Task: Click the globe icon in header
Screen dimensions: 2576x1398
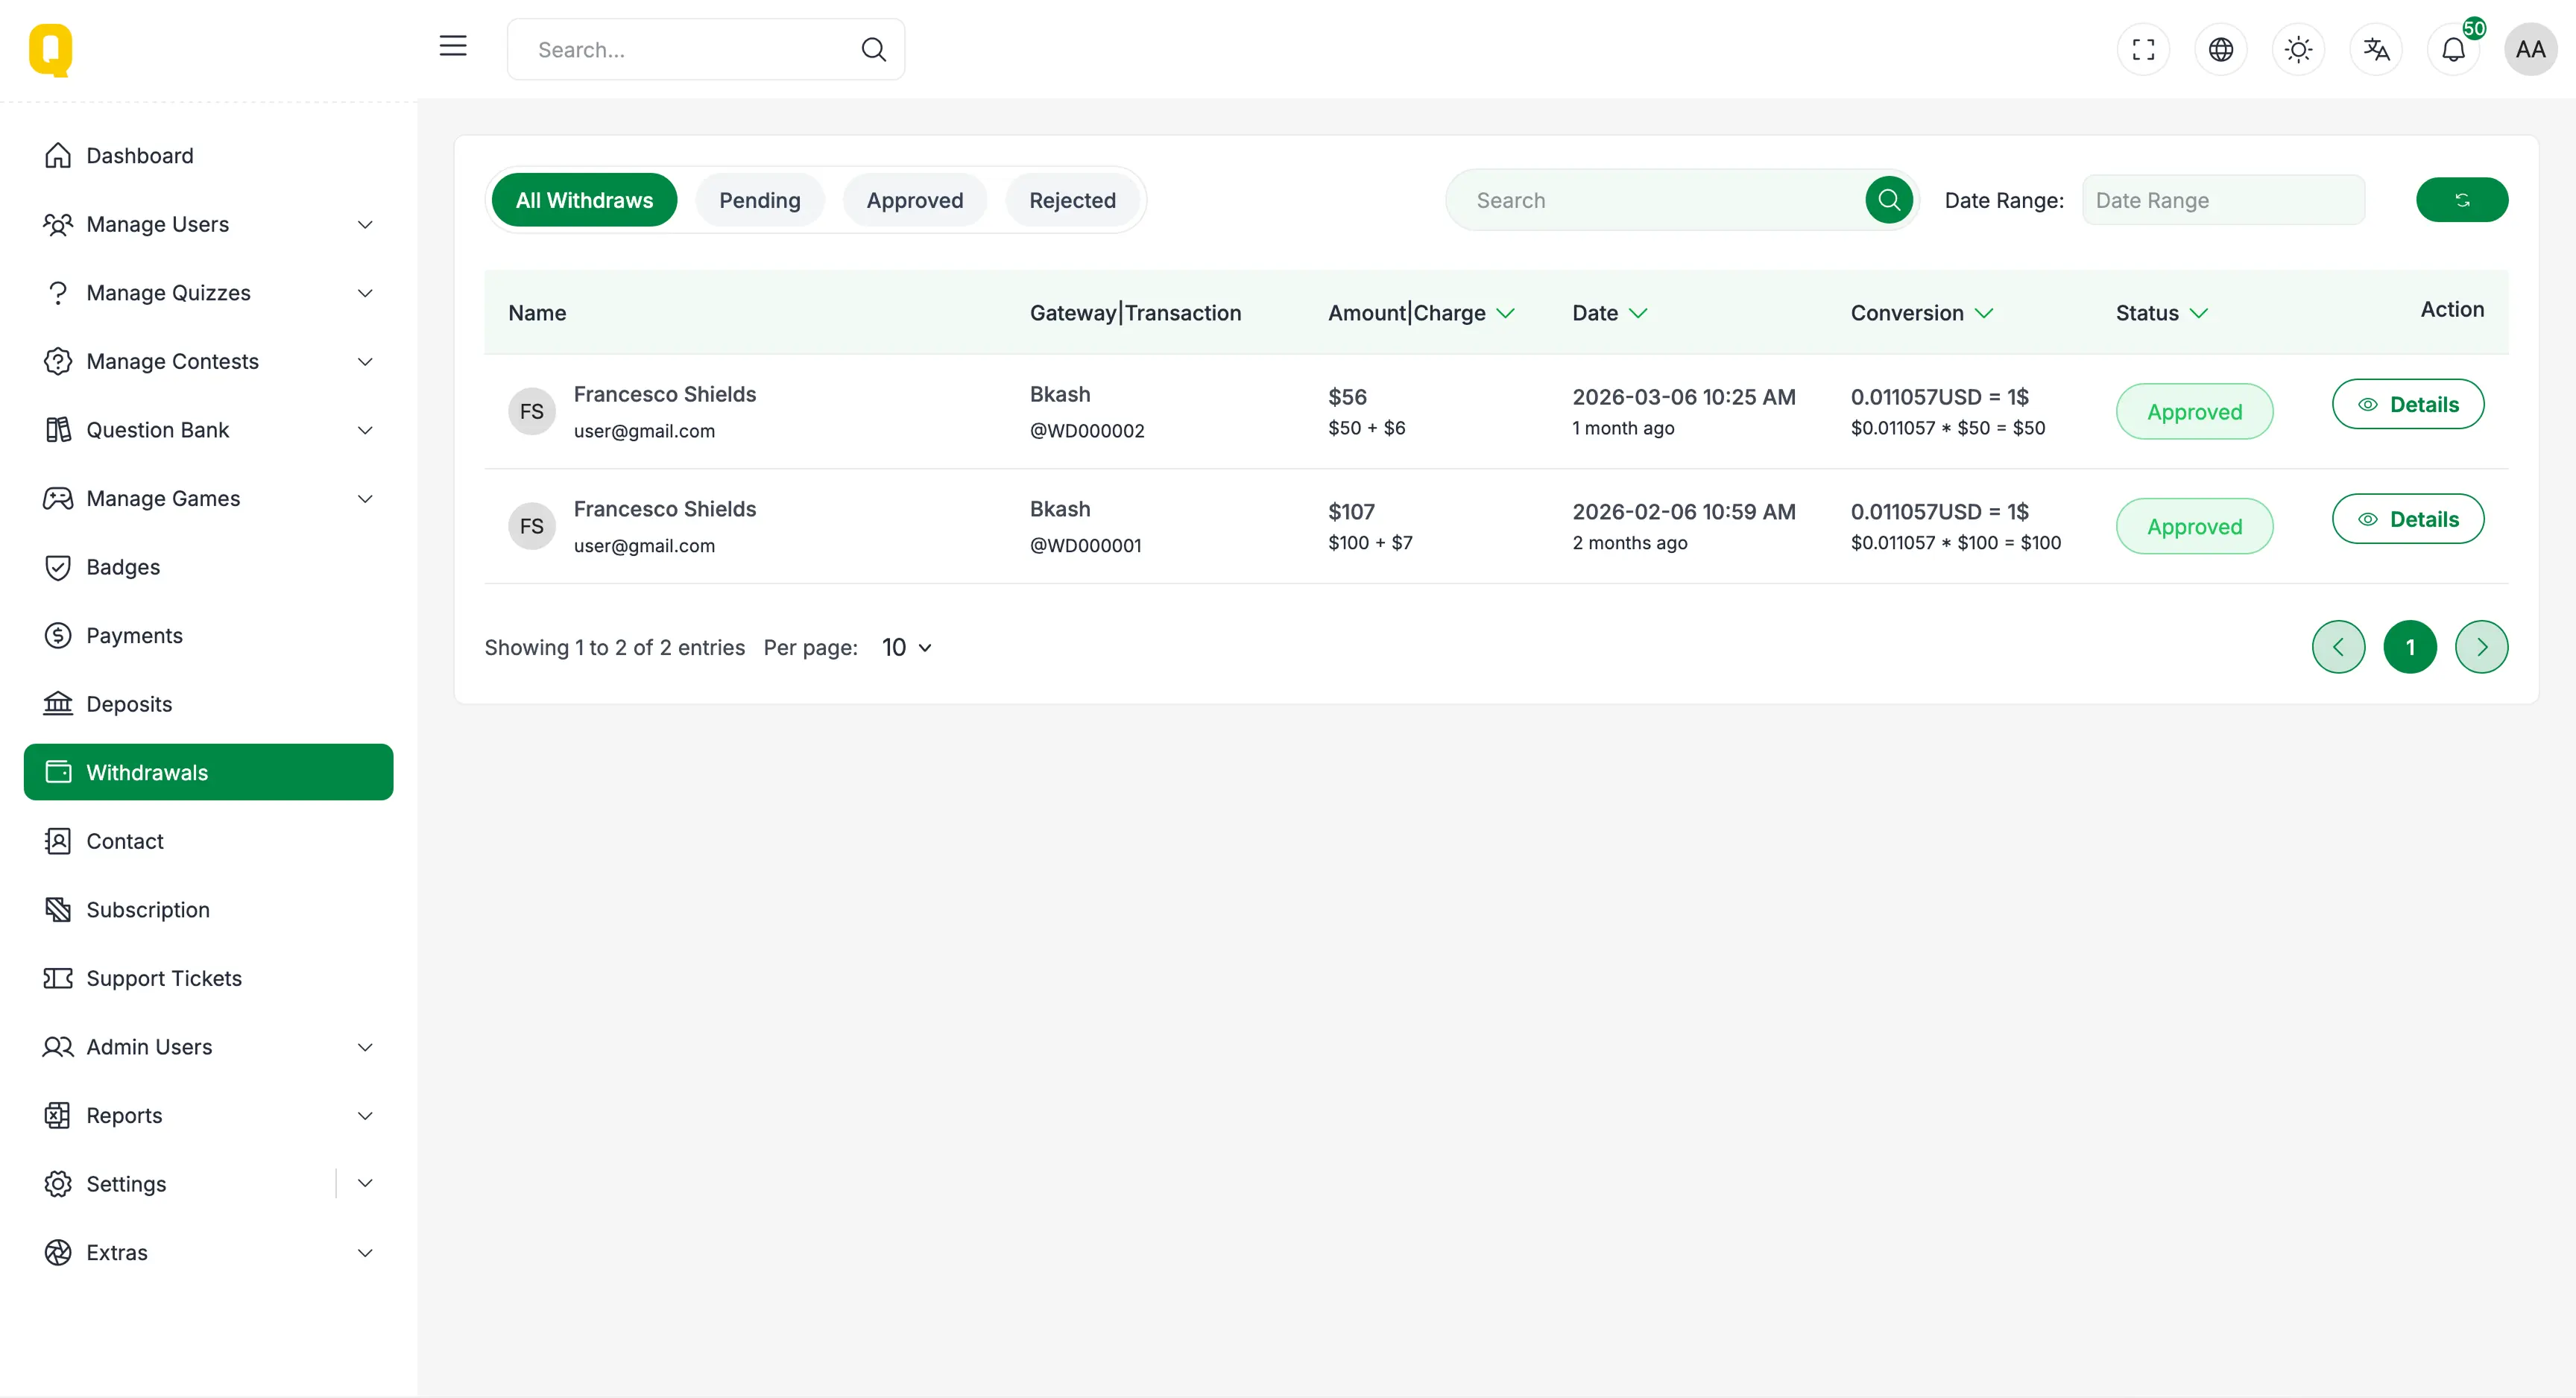Action: [x=2220, y=50]
